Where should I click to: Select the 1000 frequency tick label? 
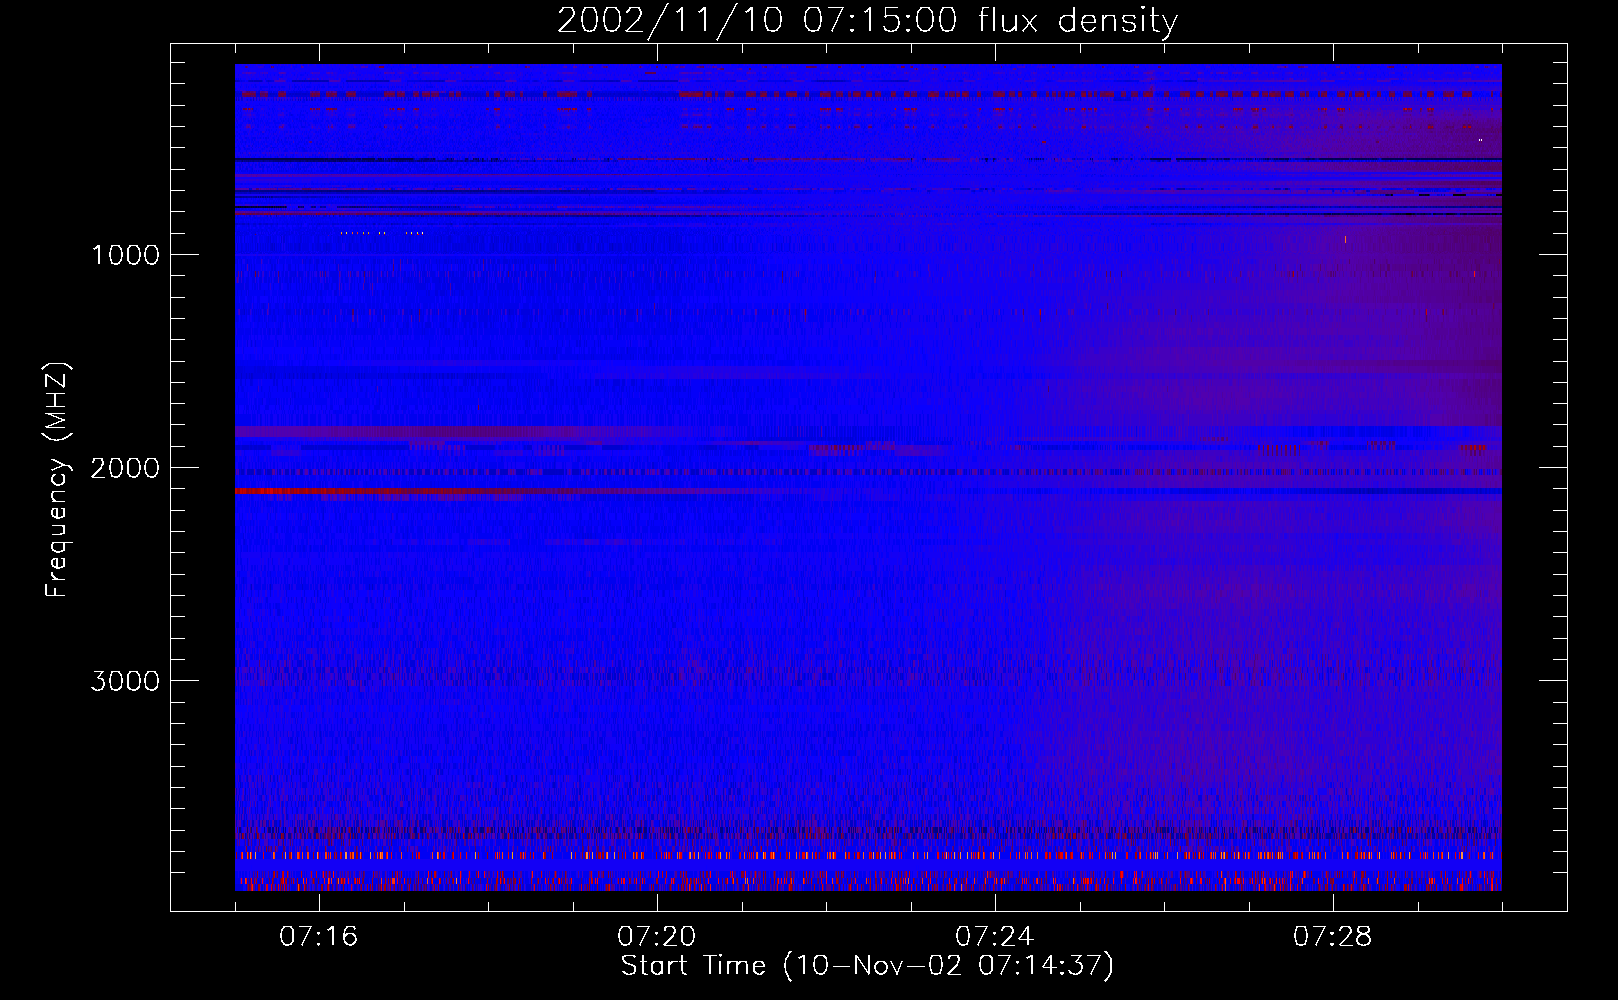[125, 255]
